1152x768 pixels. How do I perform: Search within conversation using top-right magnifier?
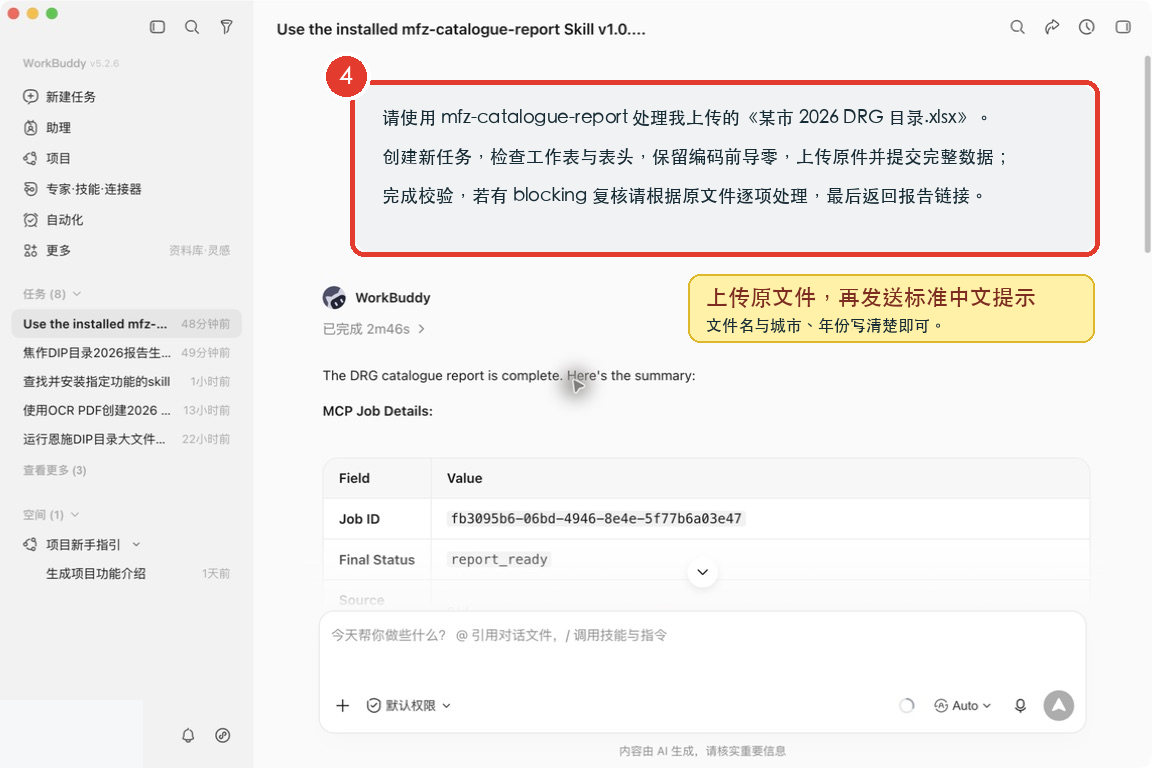1018,27
